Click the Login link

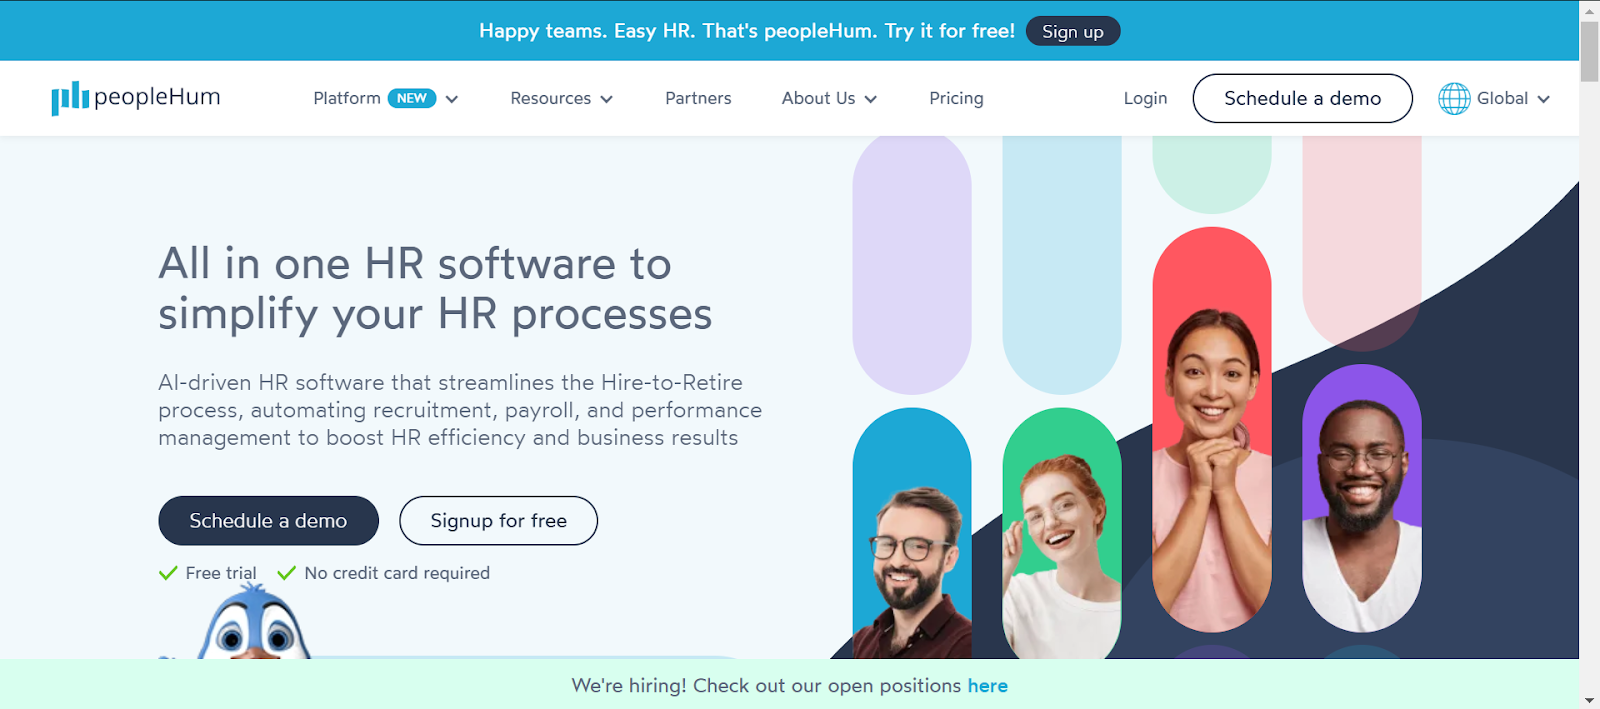(x=1145, y=98)
